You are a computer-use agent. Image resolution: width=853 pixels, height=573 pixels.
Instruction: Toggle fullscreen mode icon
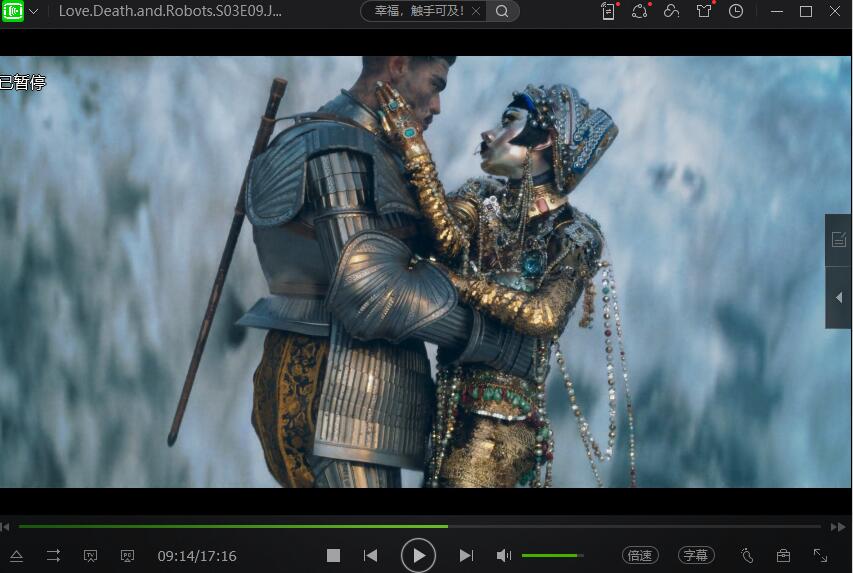(820, 555)
